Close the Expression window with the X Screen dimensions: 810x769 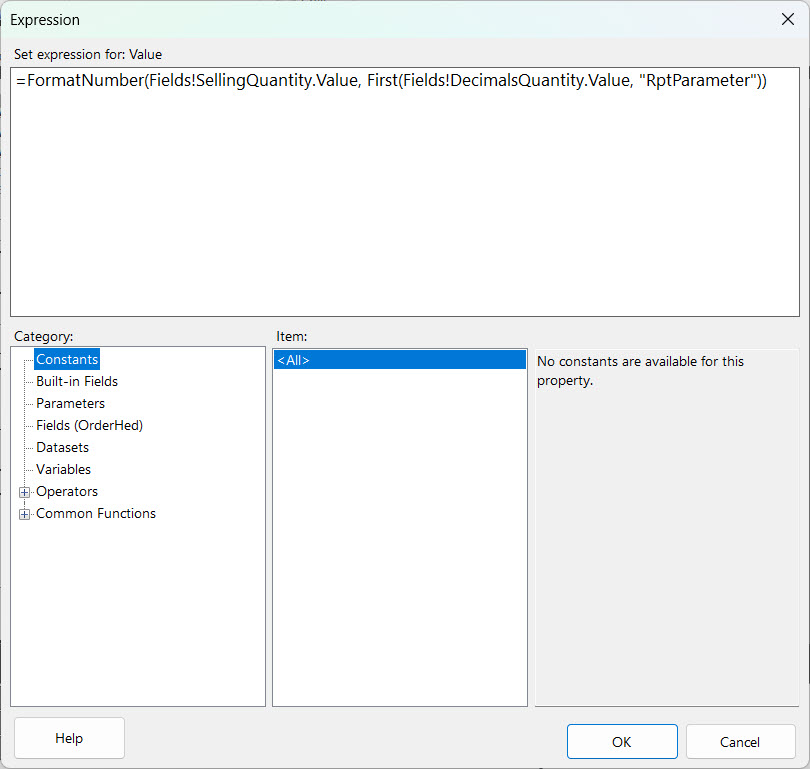(787, 18)
